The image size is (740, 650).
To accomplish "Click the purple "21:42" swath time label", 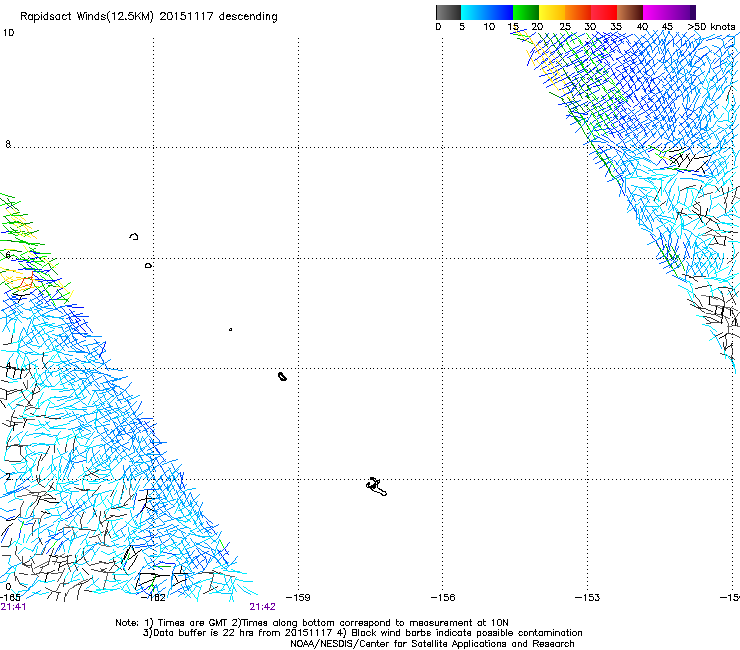I will pos(262,607).
